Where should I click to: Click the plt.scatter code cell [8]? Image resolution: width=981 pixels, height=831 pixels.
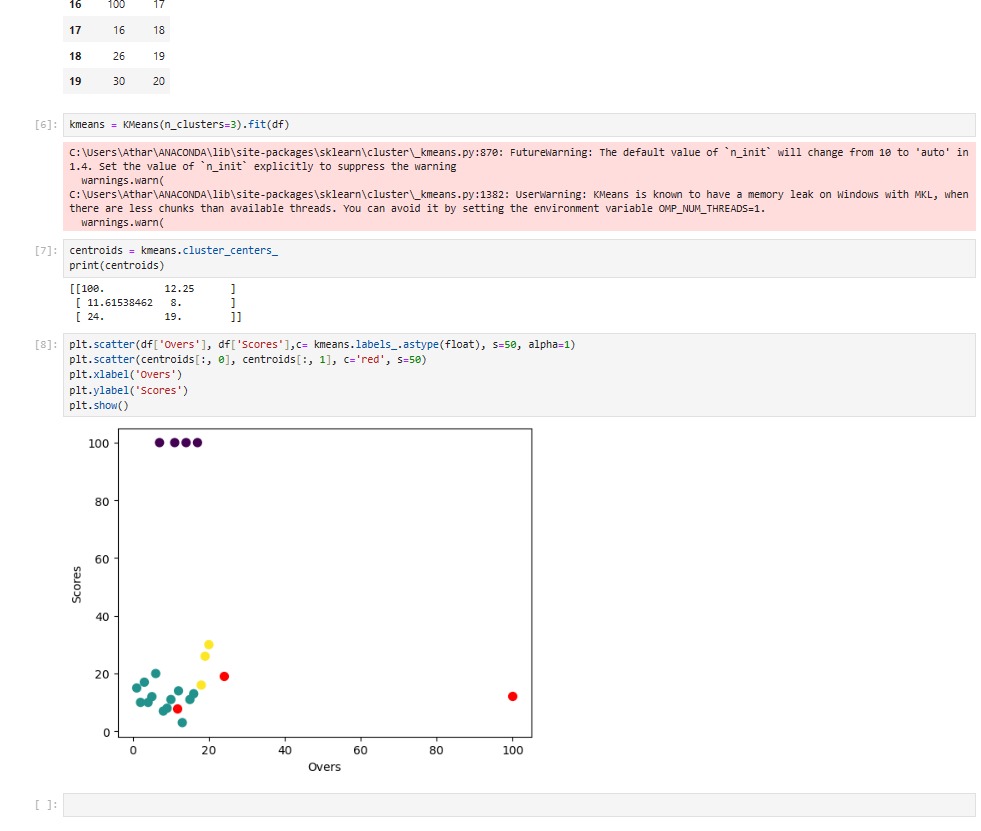coord(519,374)
